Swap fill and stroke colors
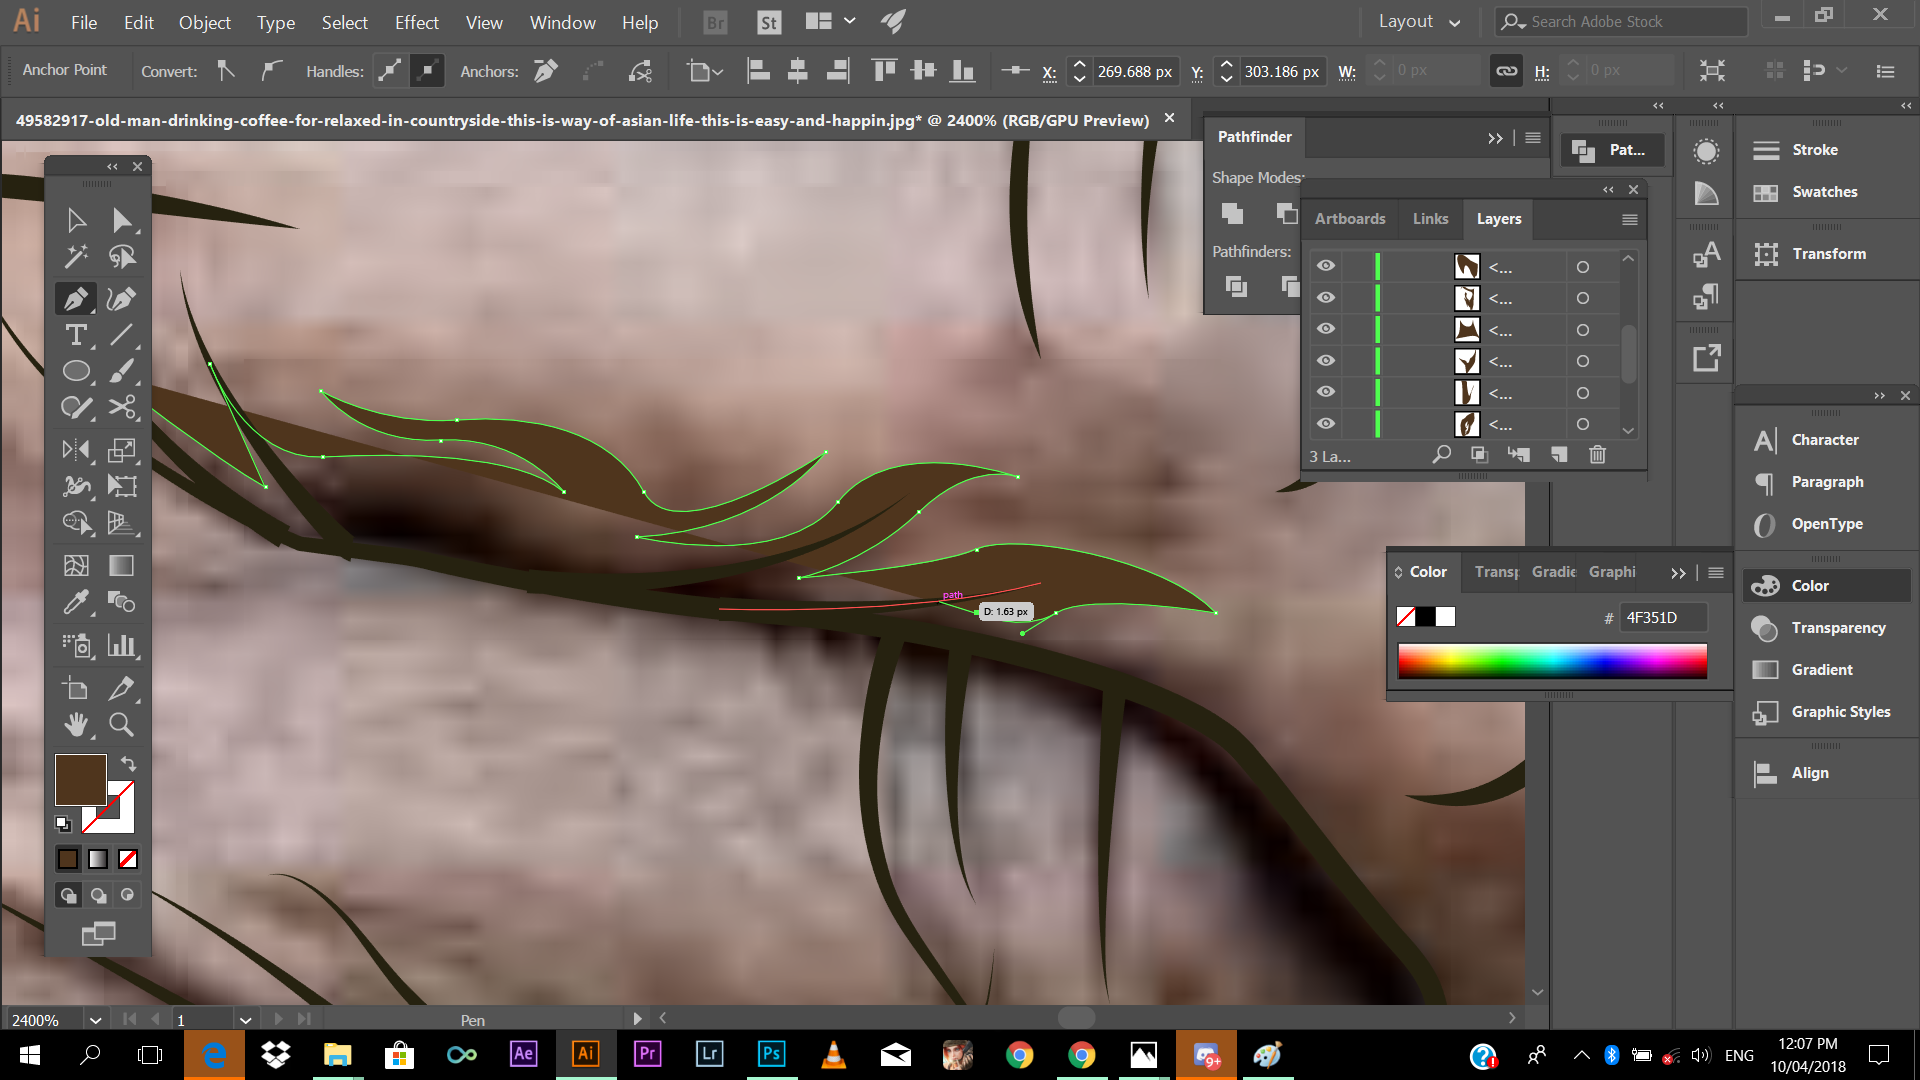The image size is (1920, 1080). (x=128, y=764)
